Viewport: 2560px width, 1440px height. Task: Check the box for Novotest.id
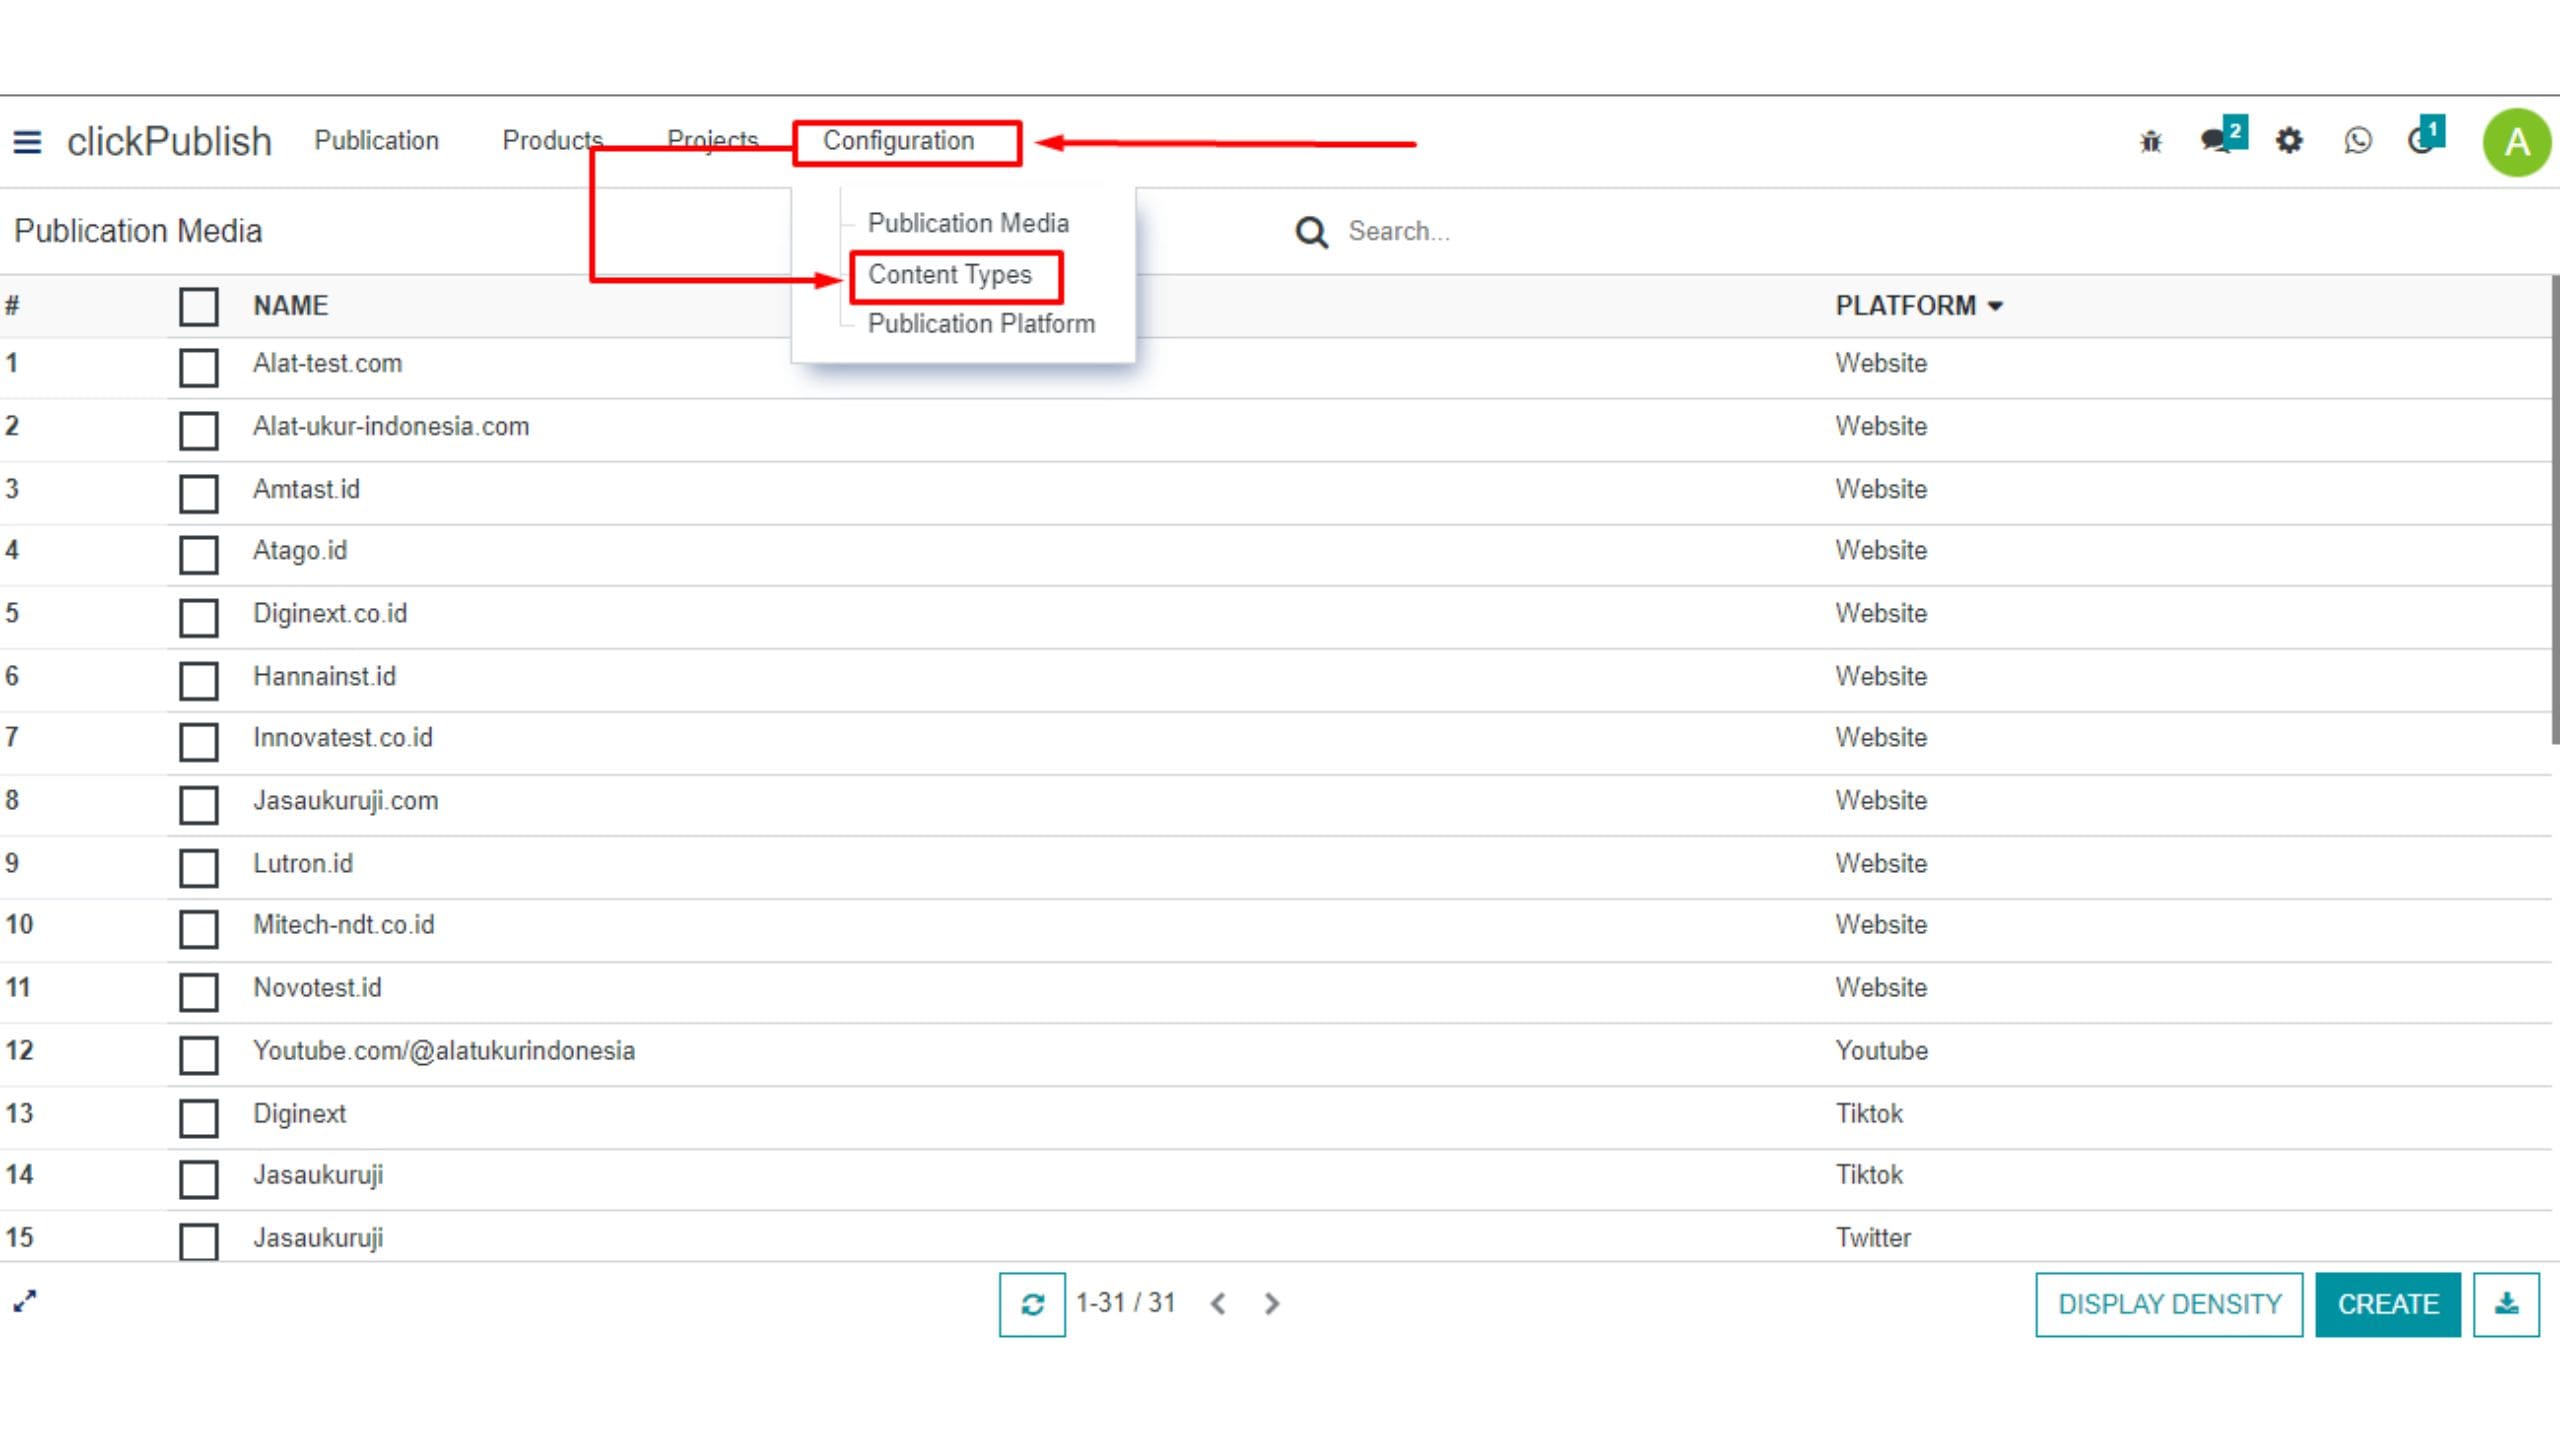(x=198, y=992)
